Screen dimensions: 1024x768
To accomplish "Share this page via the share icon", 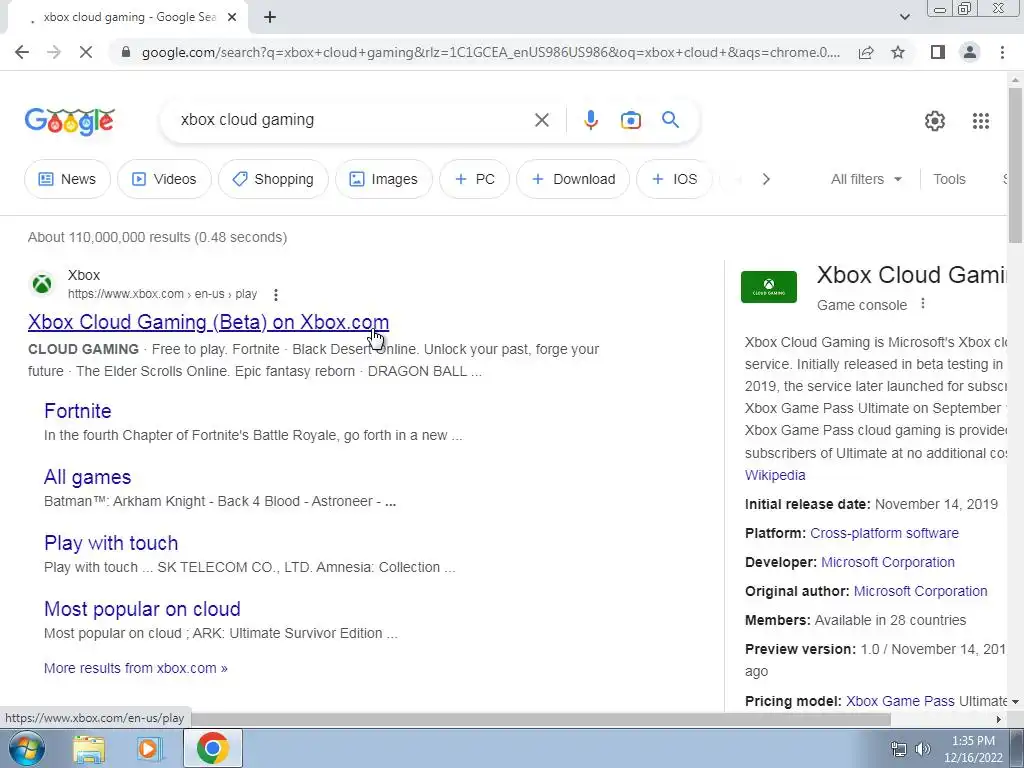I will click(x=866, y=52).
